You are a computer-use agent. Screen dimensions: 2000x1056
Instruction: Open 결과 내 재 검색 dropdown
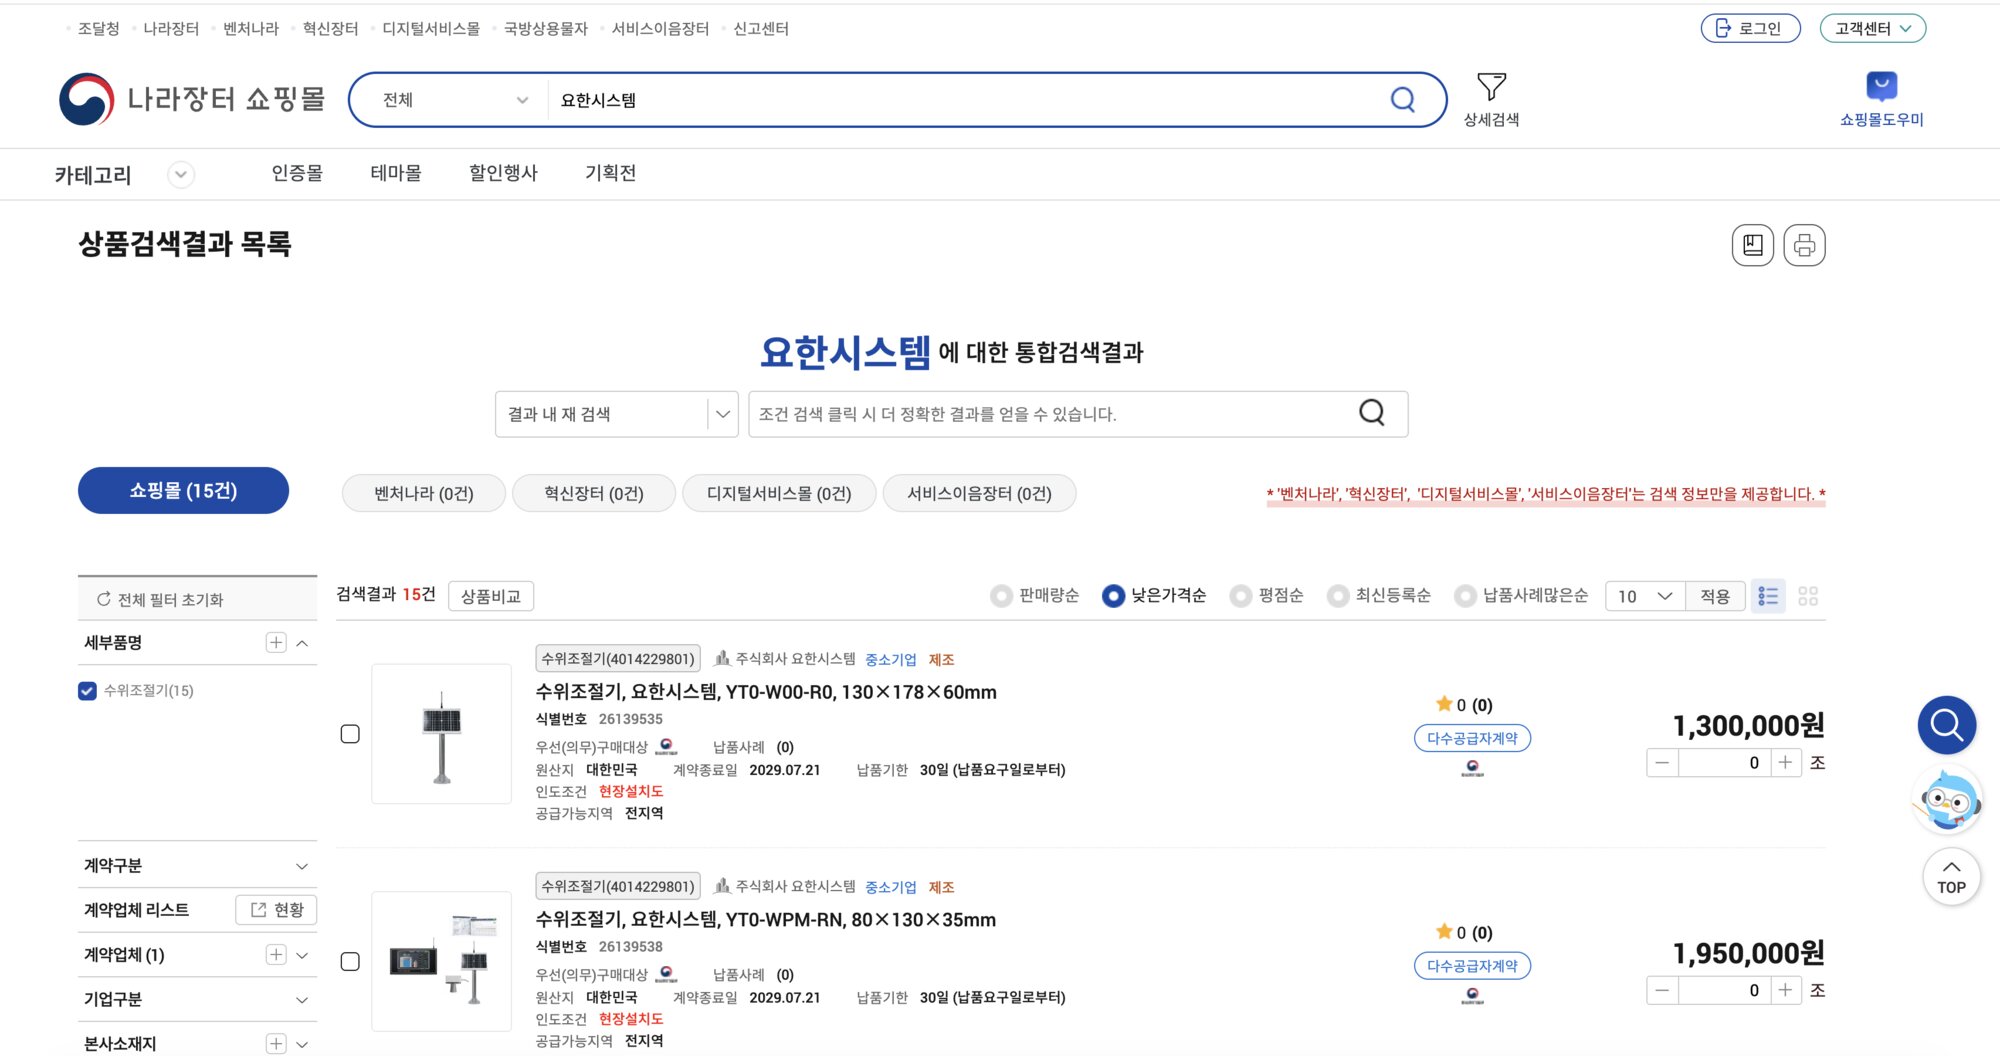pyautogui.click(x=616, y=413)
